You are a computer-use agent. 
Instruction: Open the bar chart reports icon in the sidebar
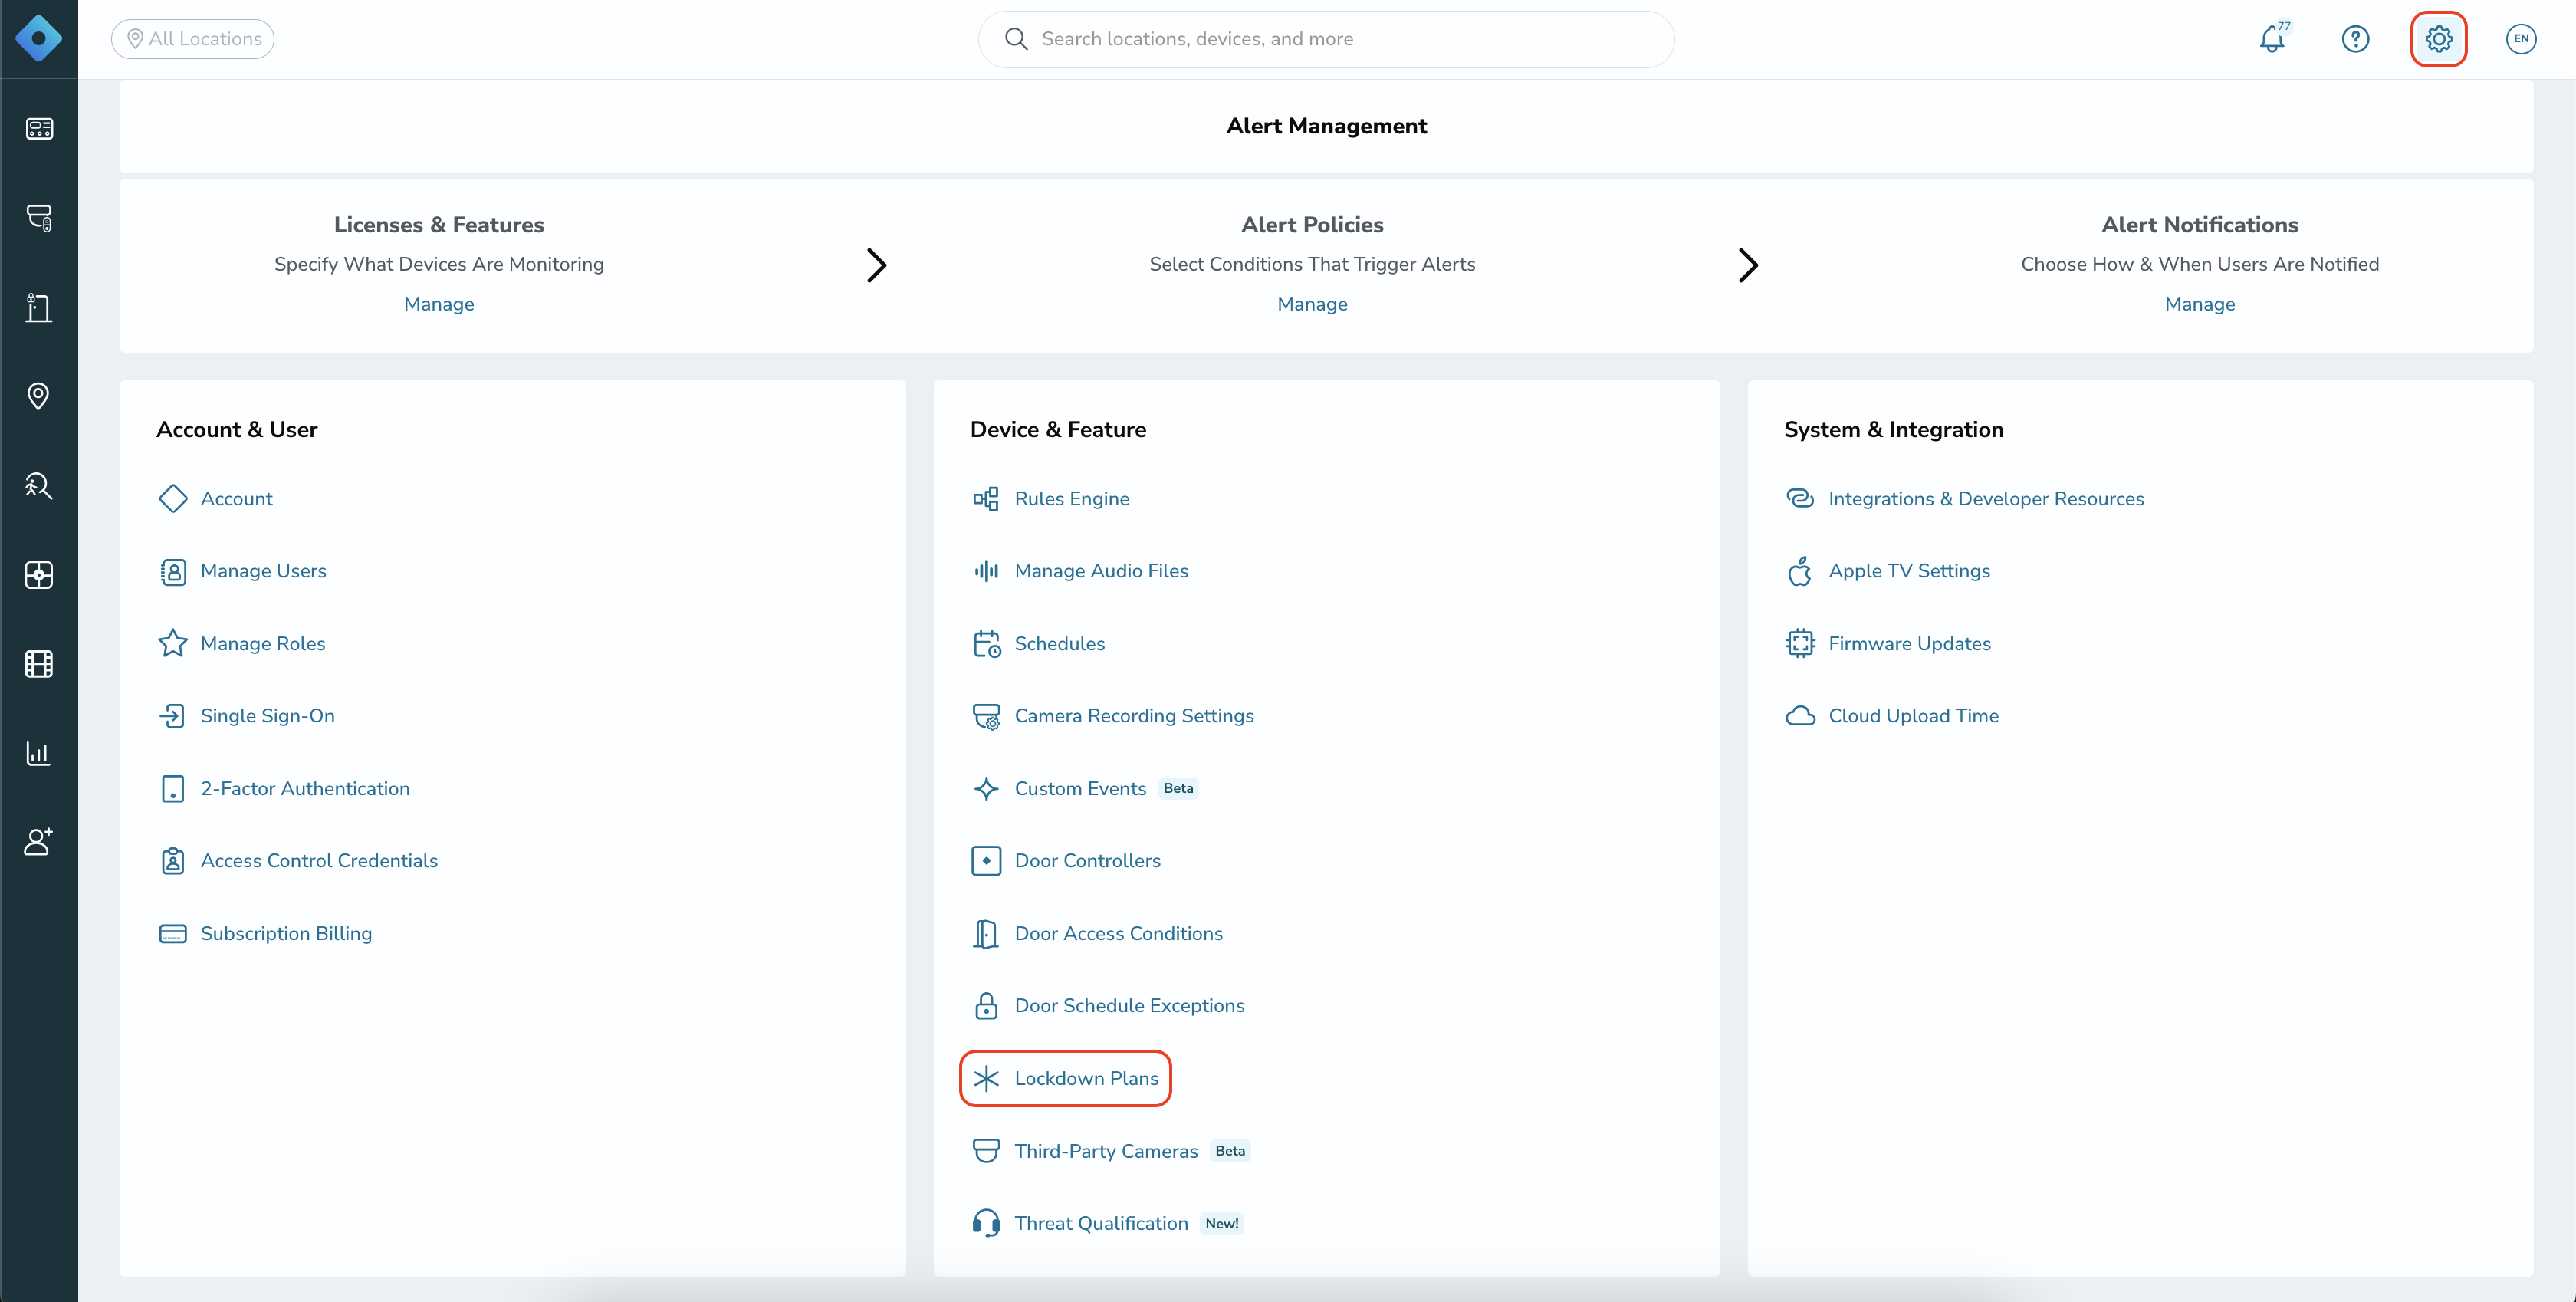39,753
